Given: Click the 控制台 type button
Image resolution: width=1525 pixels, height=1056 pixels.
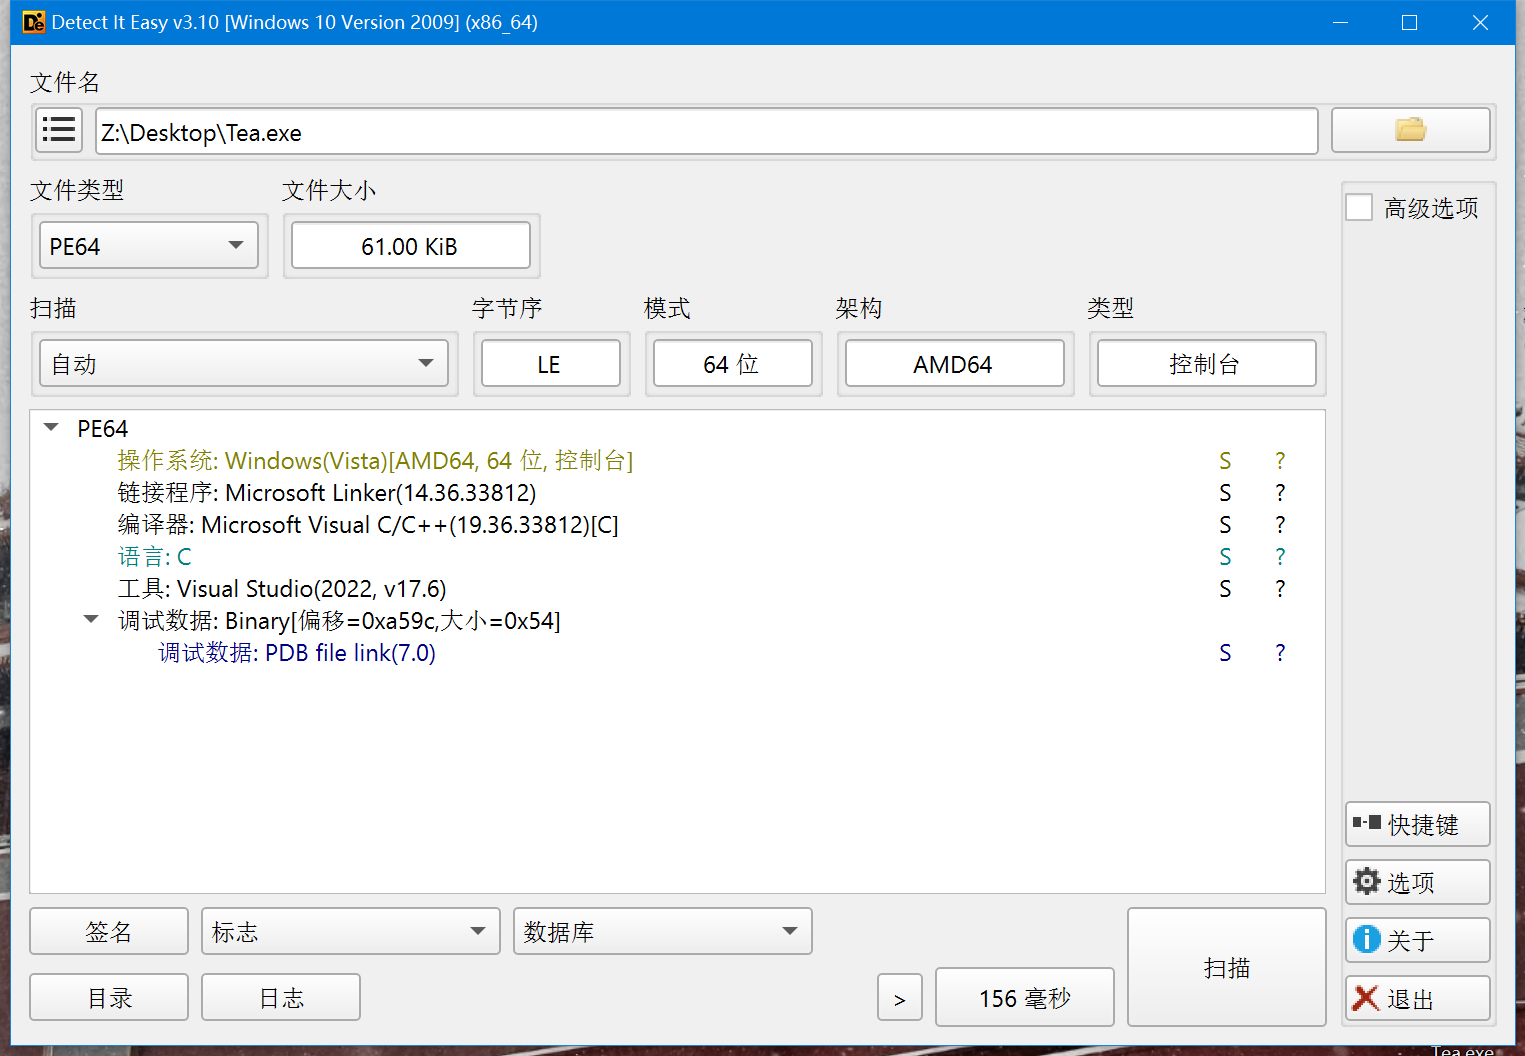Looking at the screenshot, I should point(1206,363).
